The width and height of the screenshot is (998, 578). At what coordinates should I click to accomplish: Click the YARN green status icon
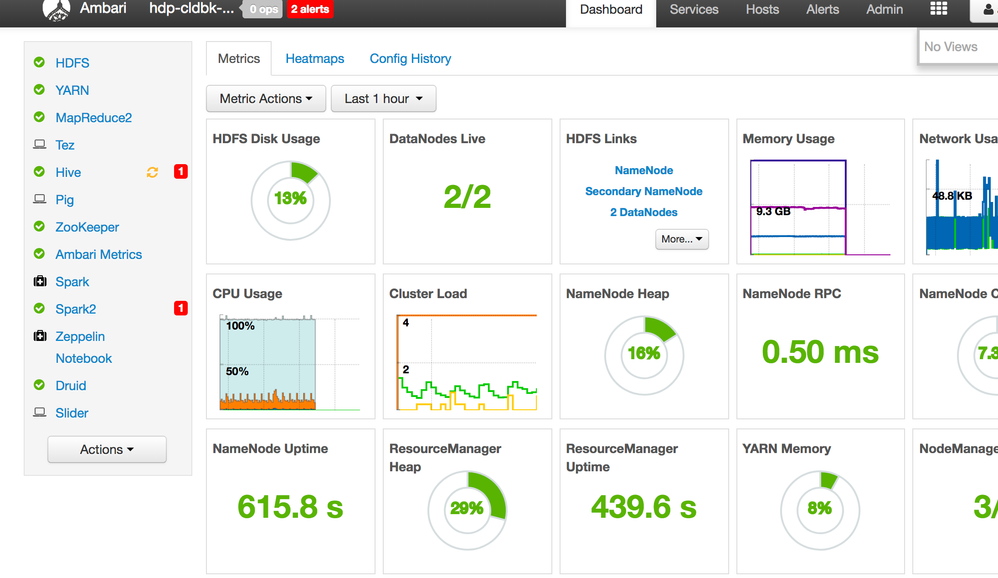39,90
